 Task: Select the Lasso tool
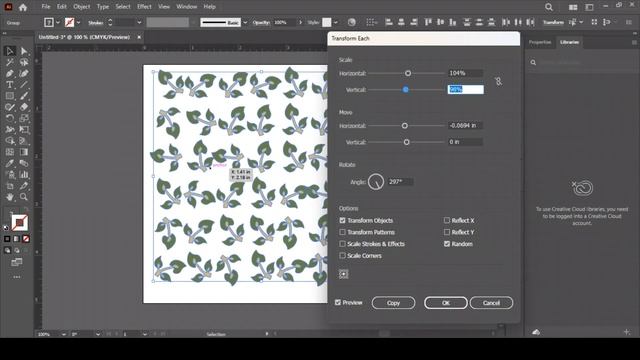[24, 62]
